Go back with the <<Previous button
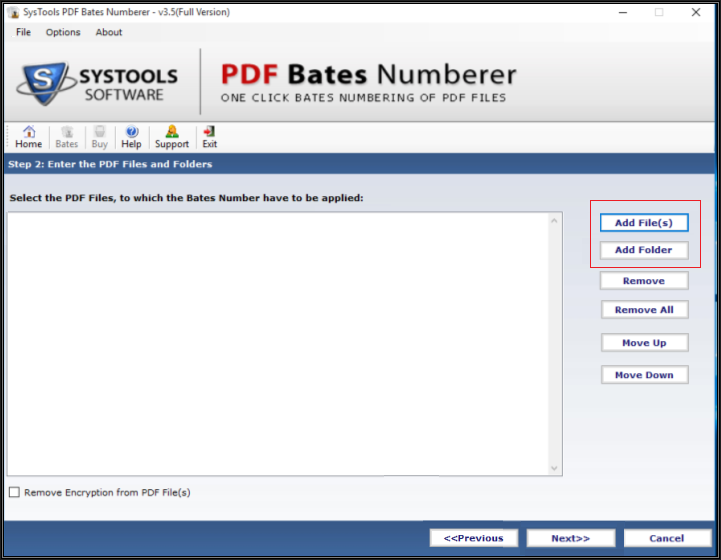 tap(474, 538)
